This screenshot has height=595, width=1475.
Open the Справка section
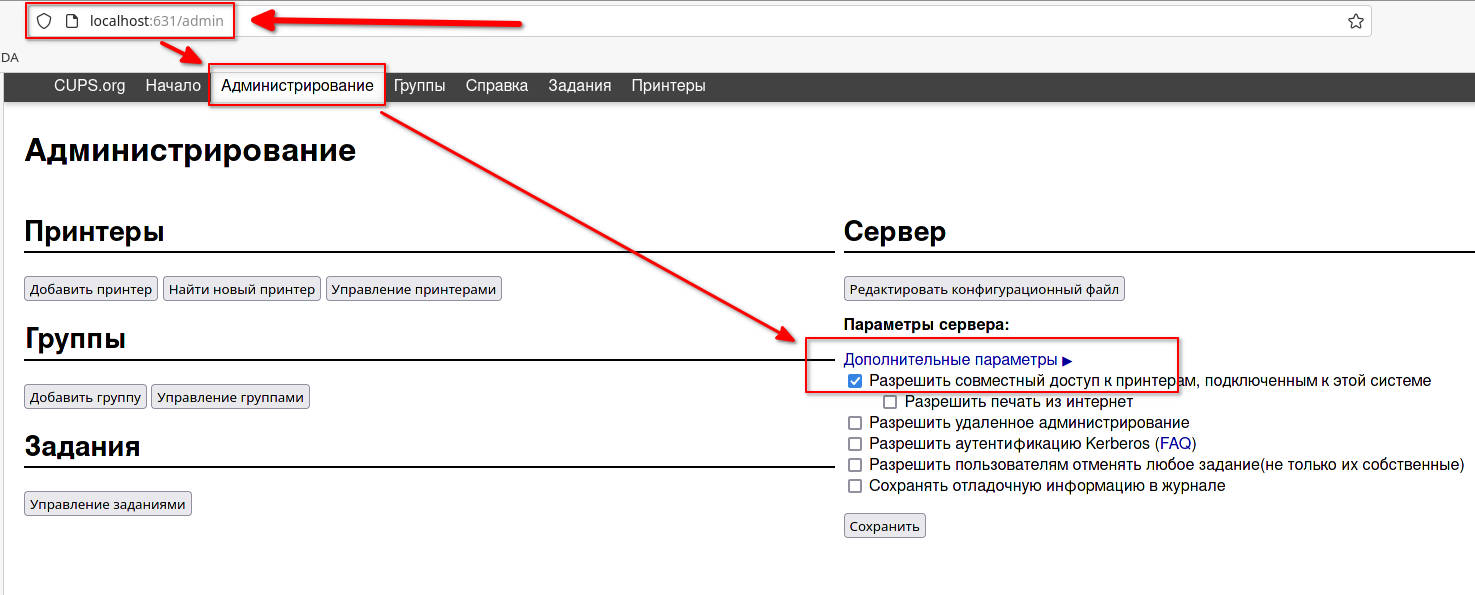pos(497,85)
